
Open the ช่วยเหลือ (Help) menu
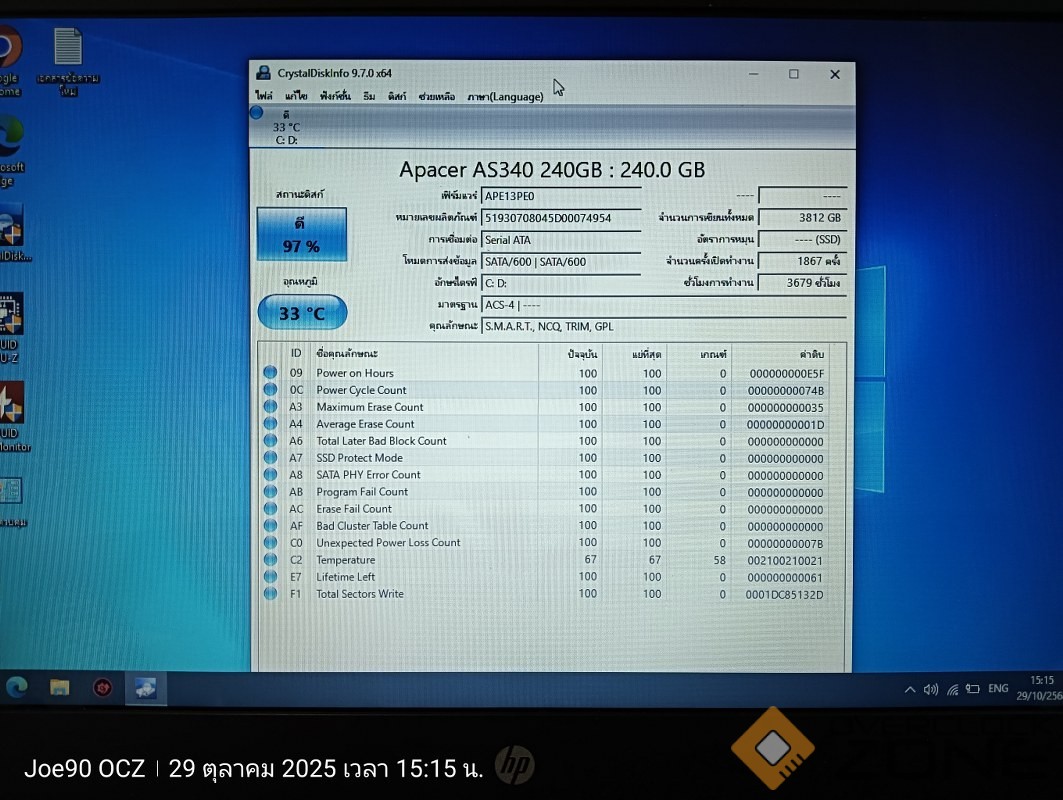(x=437, y=96)
